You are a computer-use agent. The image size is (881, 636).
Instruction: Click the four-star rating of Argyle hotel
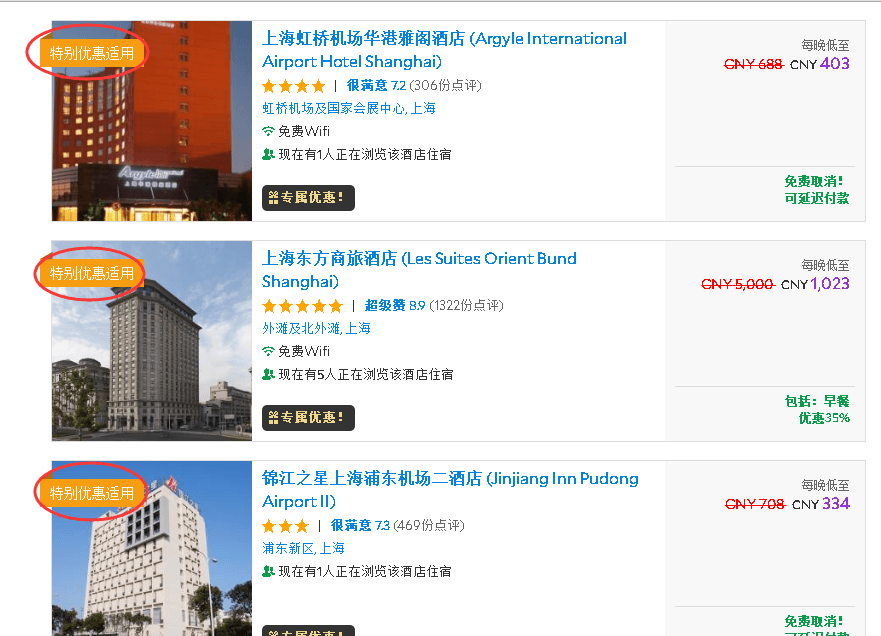pos(293,86)
